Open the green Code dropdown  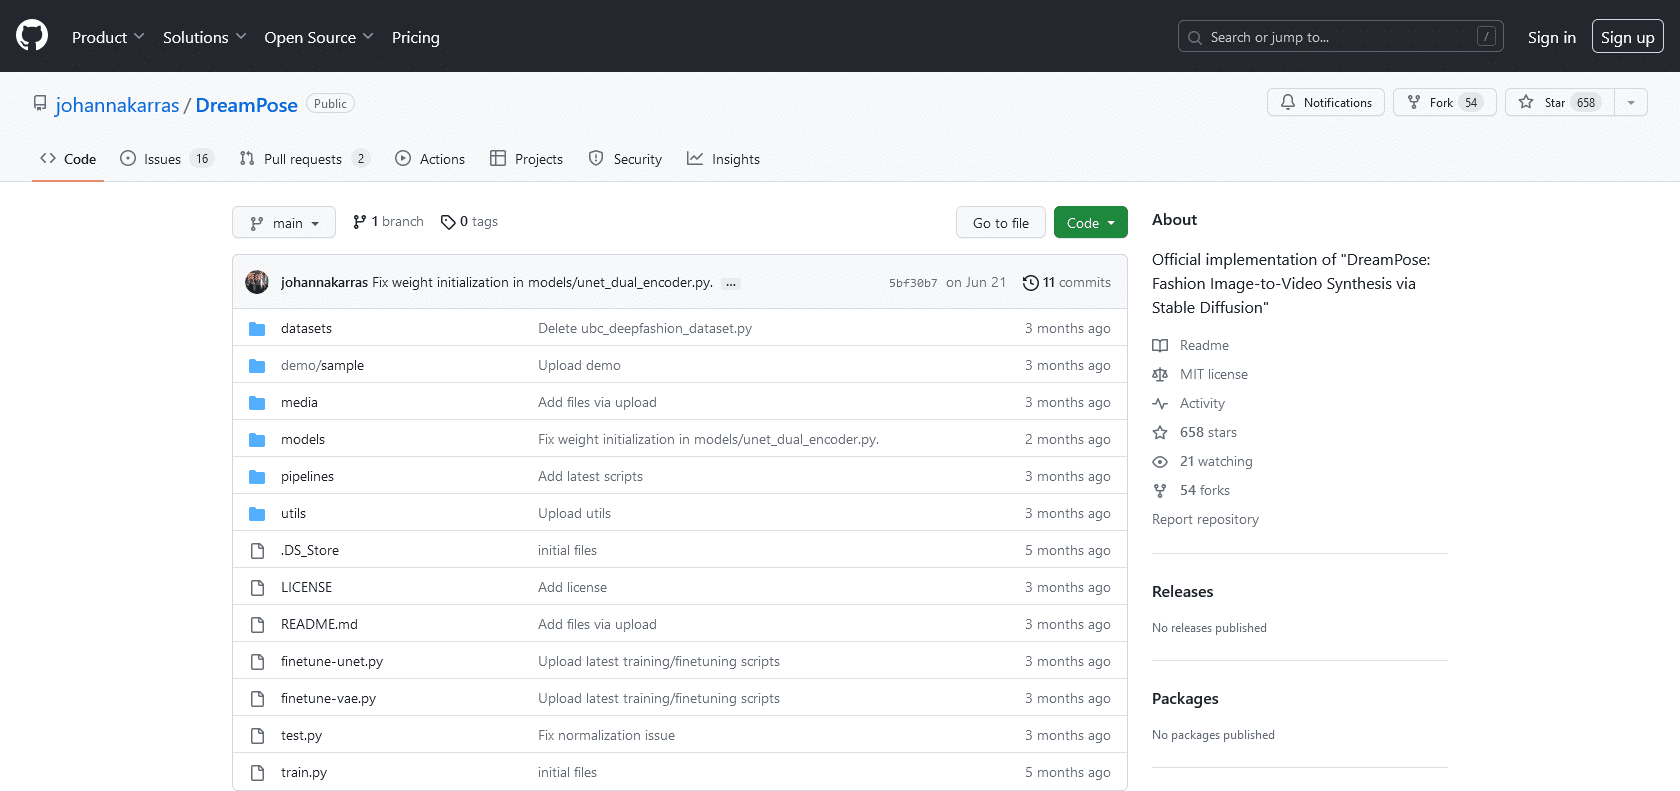(1090, 222)
